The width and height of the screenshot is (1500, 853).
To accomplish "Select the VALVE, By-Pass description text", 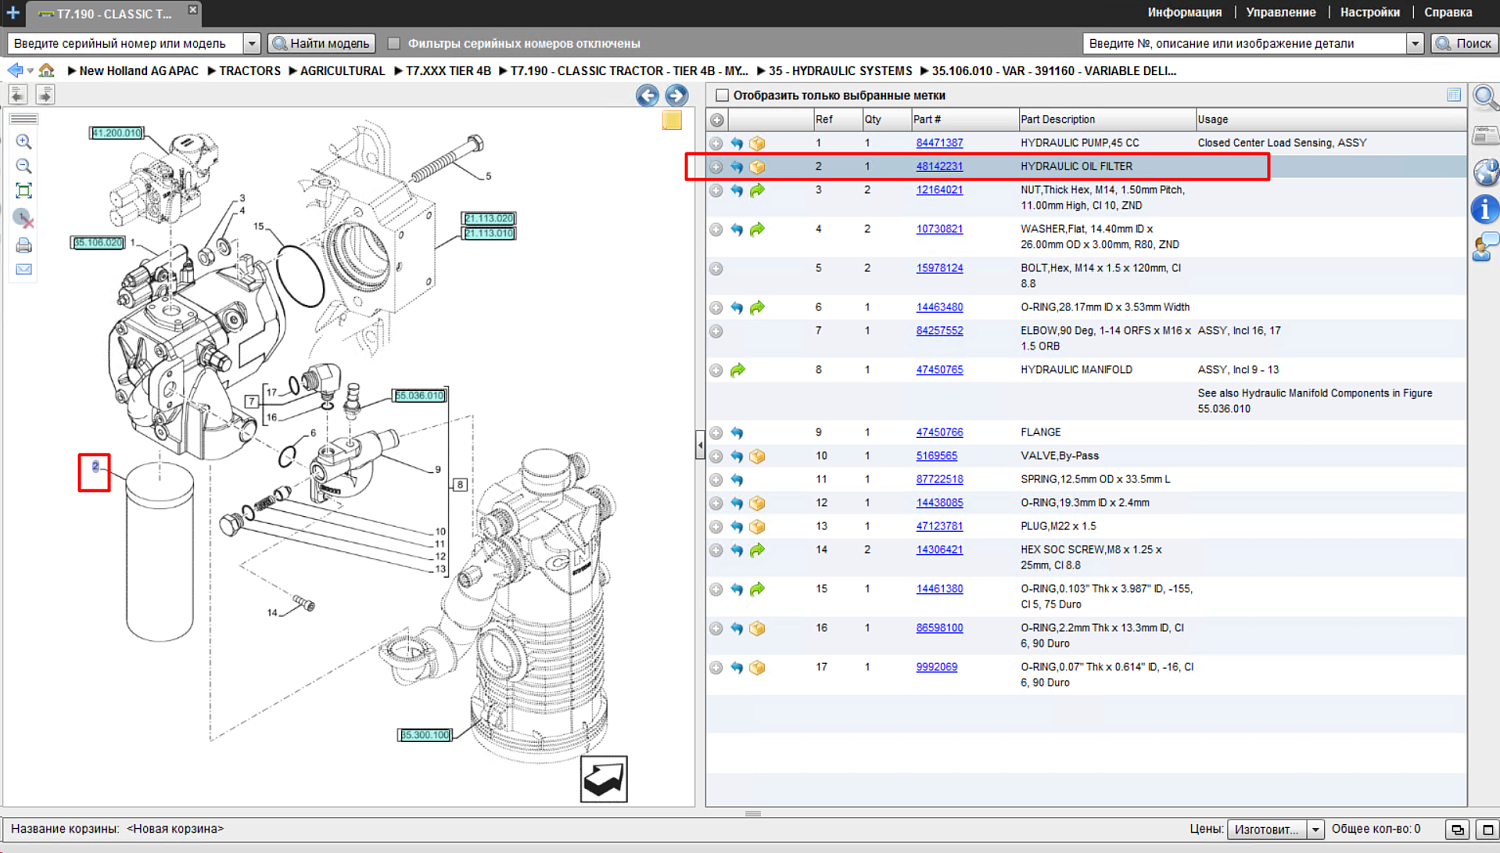I will pos(1059,456).
